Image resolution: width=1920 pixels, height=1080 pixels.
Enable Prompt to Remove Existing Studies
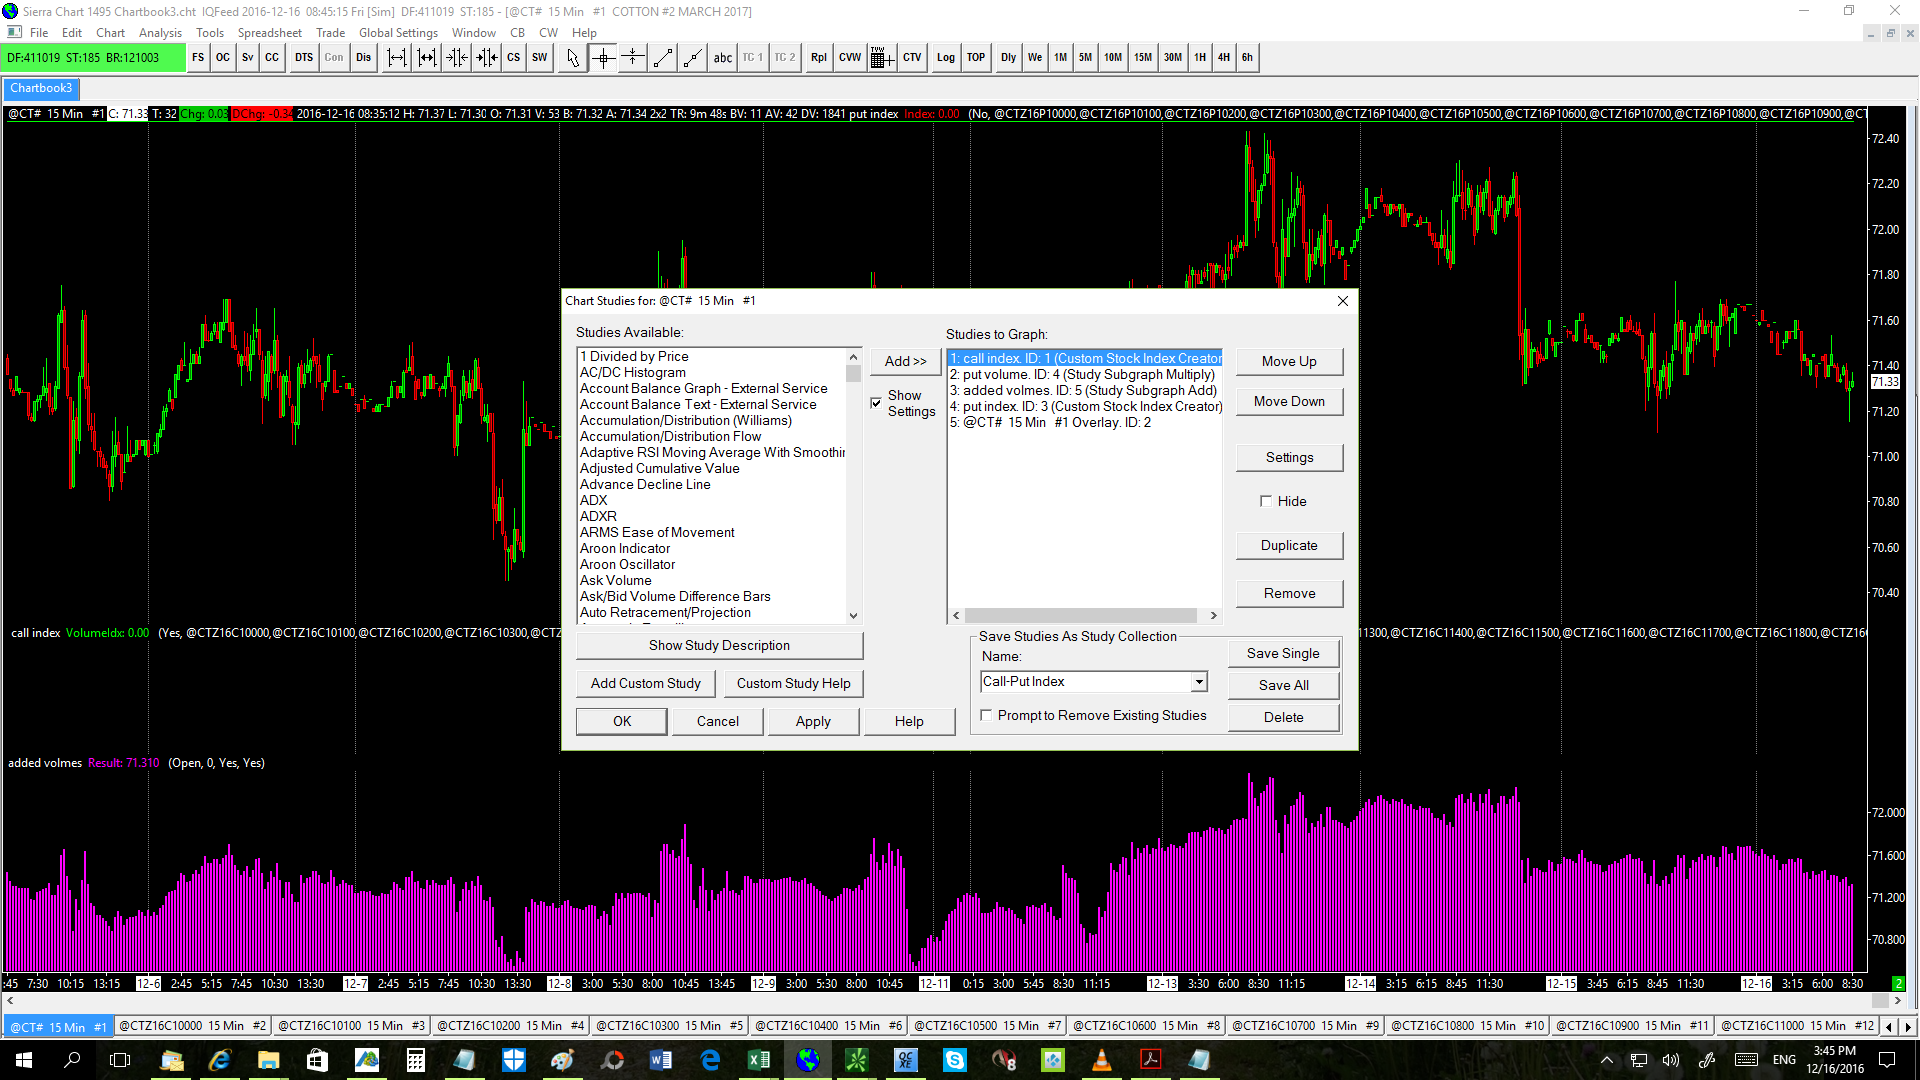click(987, 715)
